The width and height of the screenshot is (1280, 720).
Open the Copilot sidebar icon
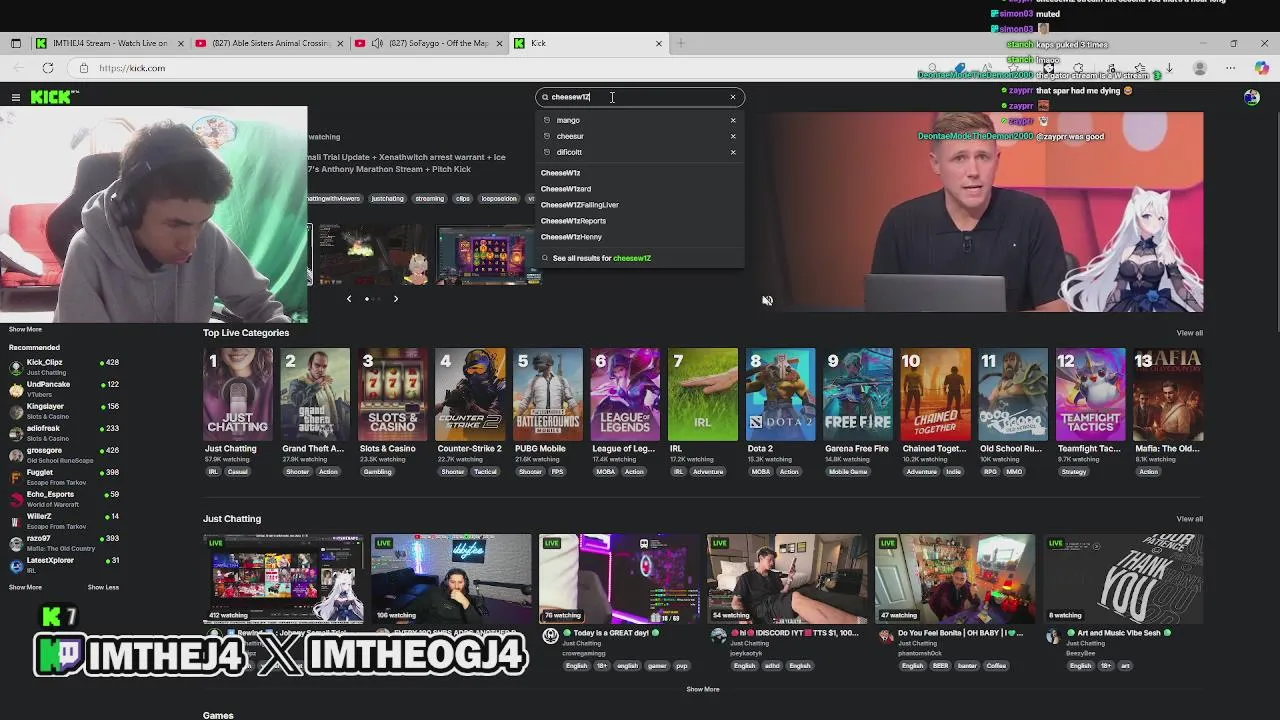(x=1260, y=68)
